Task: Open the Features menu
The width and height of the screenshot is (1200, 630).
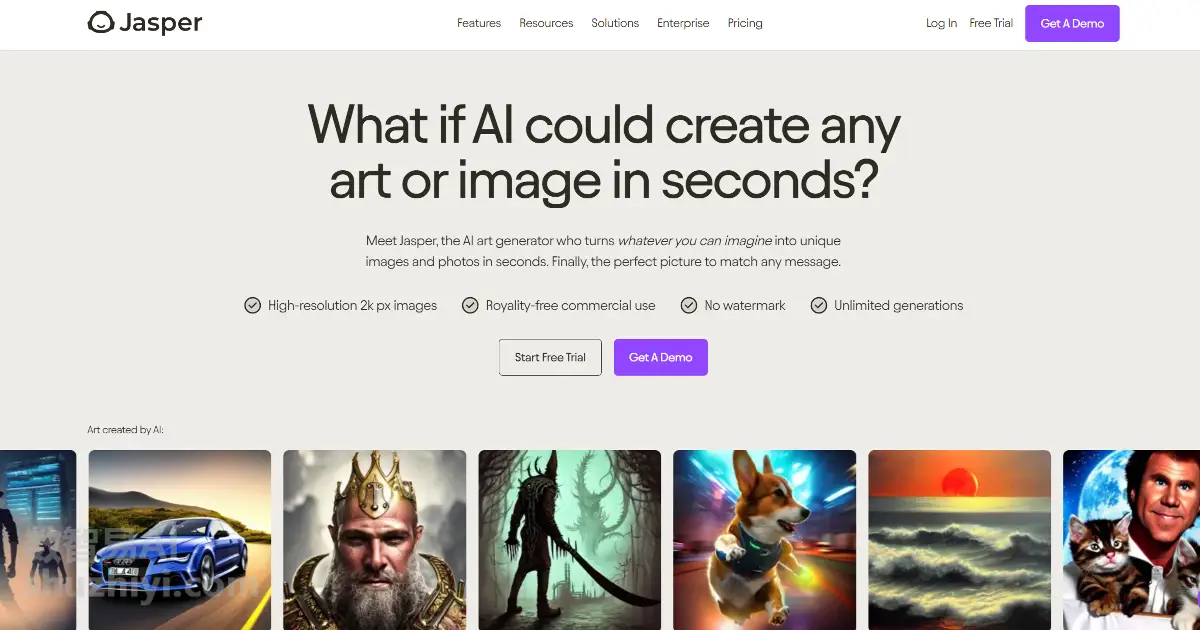Action: coord(479,23)
